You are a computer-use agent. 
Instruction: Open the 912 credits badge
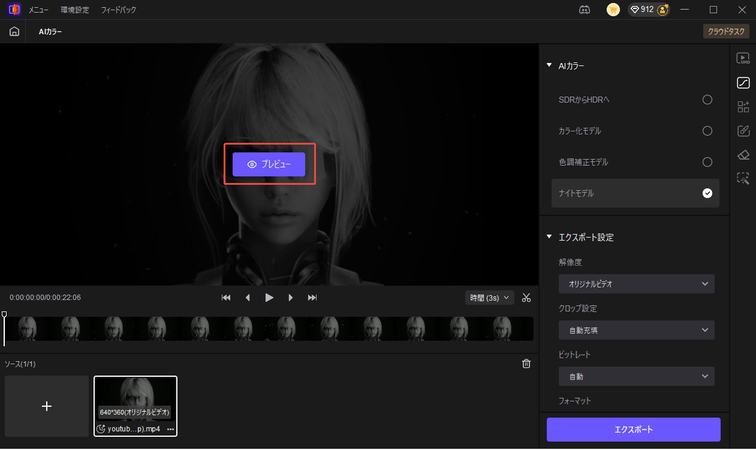[x=649, y=10]
